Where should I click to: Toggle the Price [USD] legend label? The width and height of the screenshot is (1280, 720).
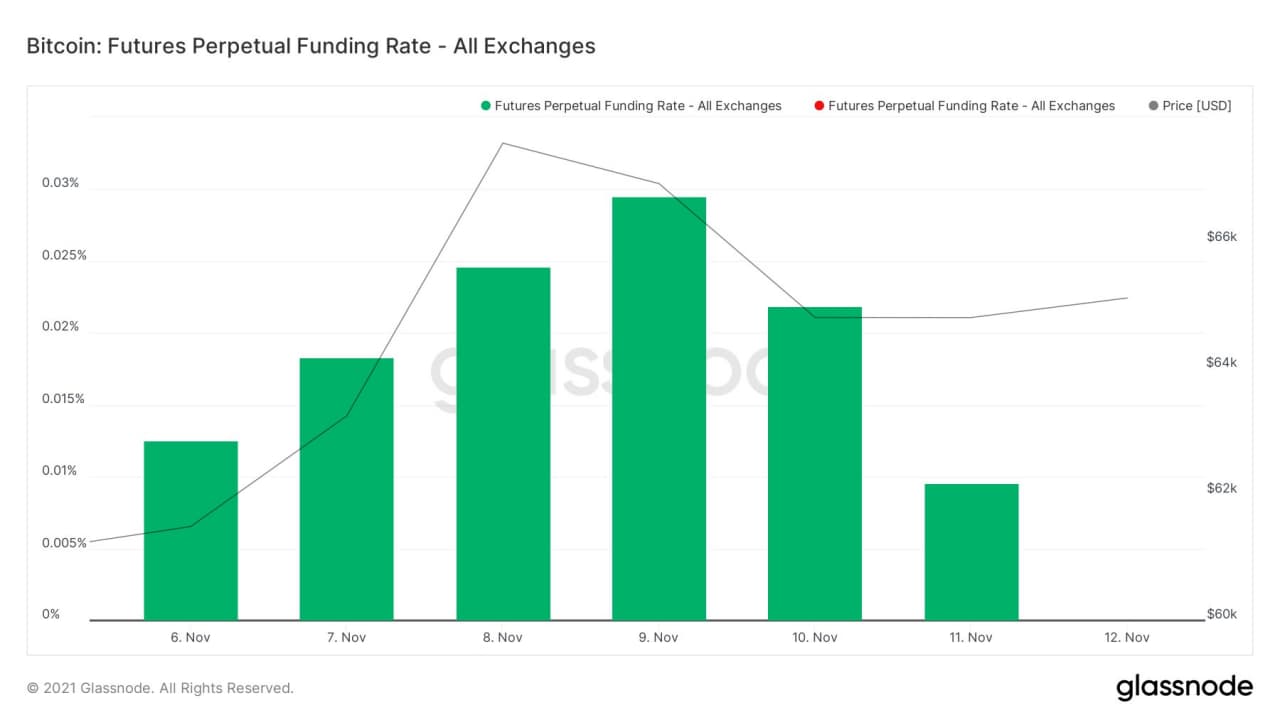[1197, 106]
